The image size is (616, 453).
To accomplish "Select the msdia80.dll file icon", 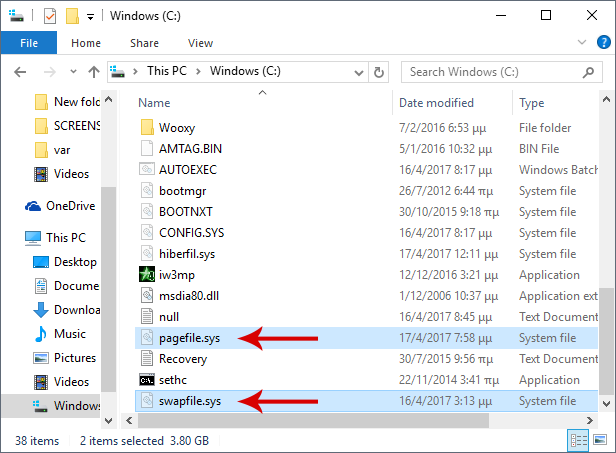I will pyautogui.click(x=147, y=295).
